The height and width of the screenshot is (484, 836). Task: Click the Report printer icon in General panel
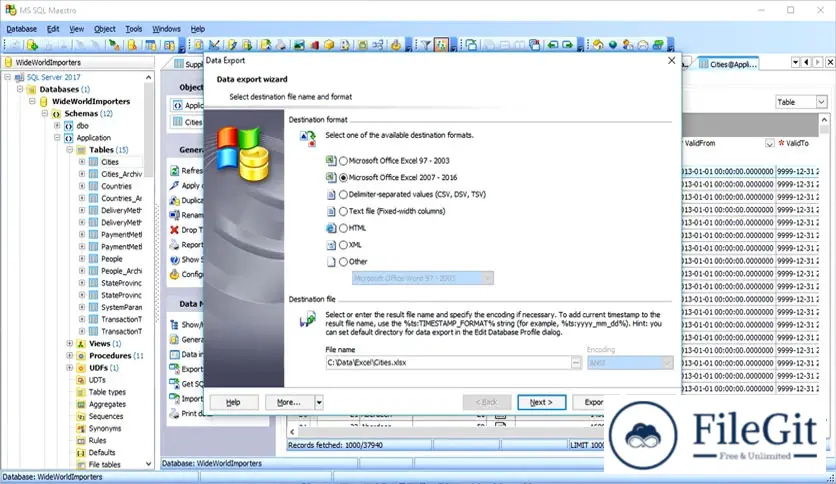pos(174,245)
